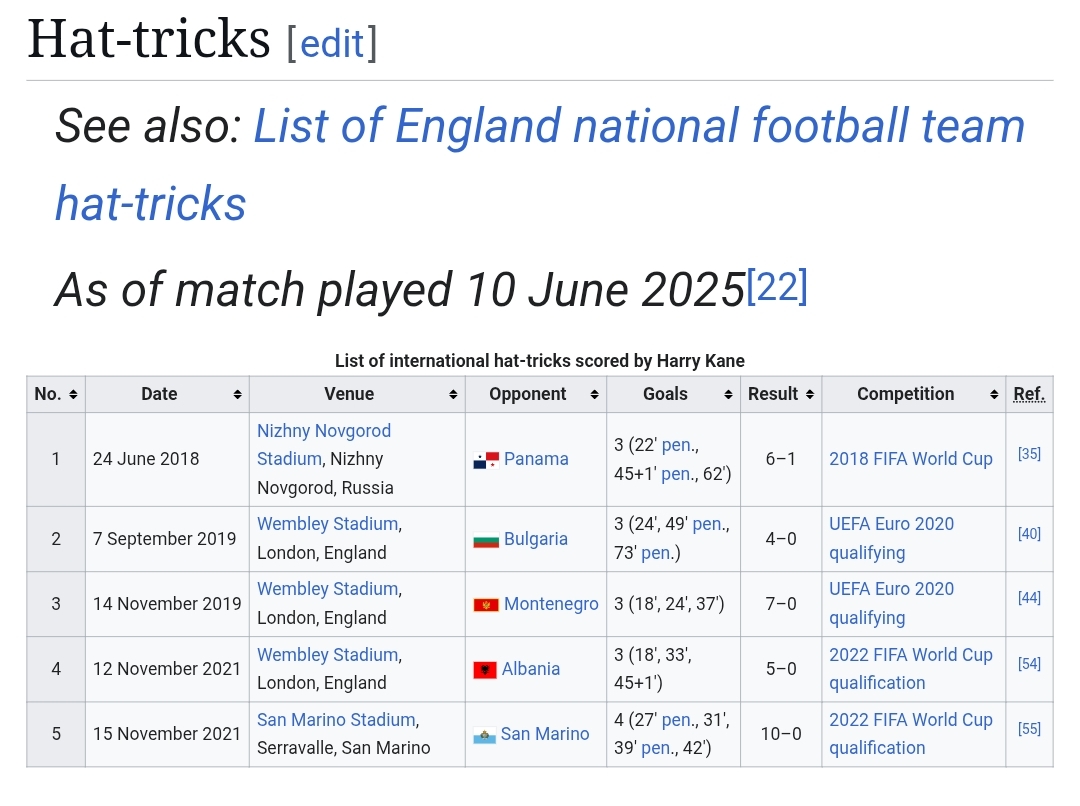Click the San Marino flag icon

coord(484,735)
